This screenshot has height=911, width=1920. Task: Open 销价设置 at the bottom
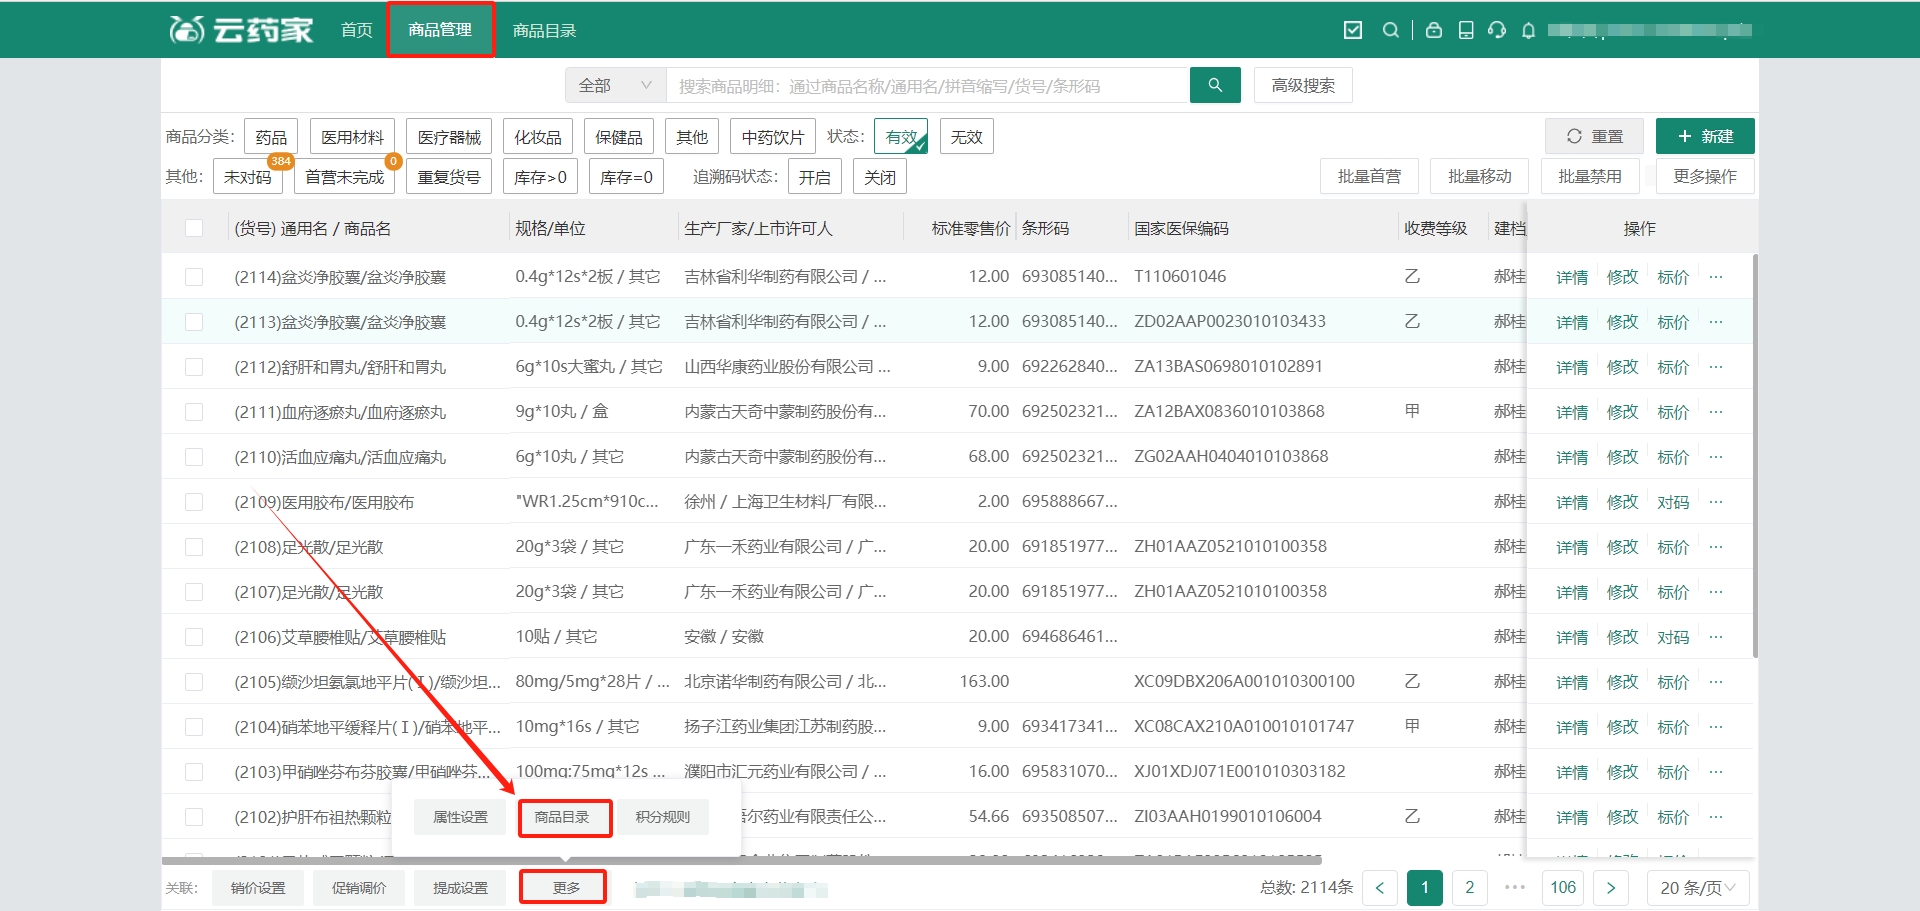point(258,887)
